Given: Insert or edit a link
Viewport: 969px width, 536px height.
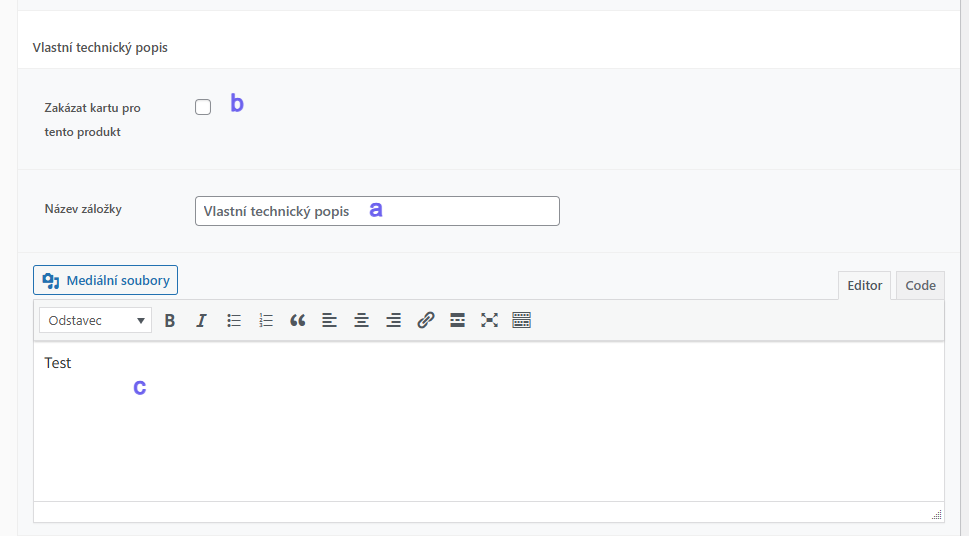Looking at the screenshot, I should tap(425, 320).
